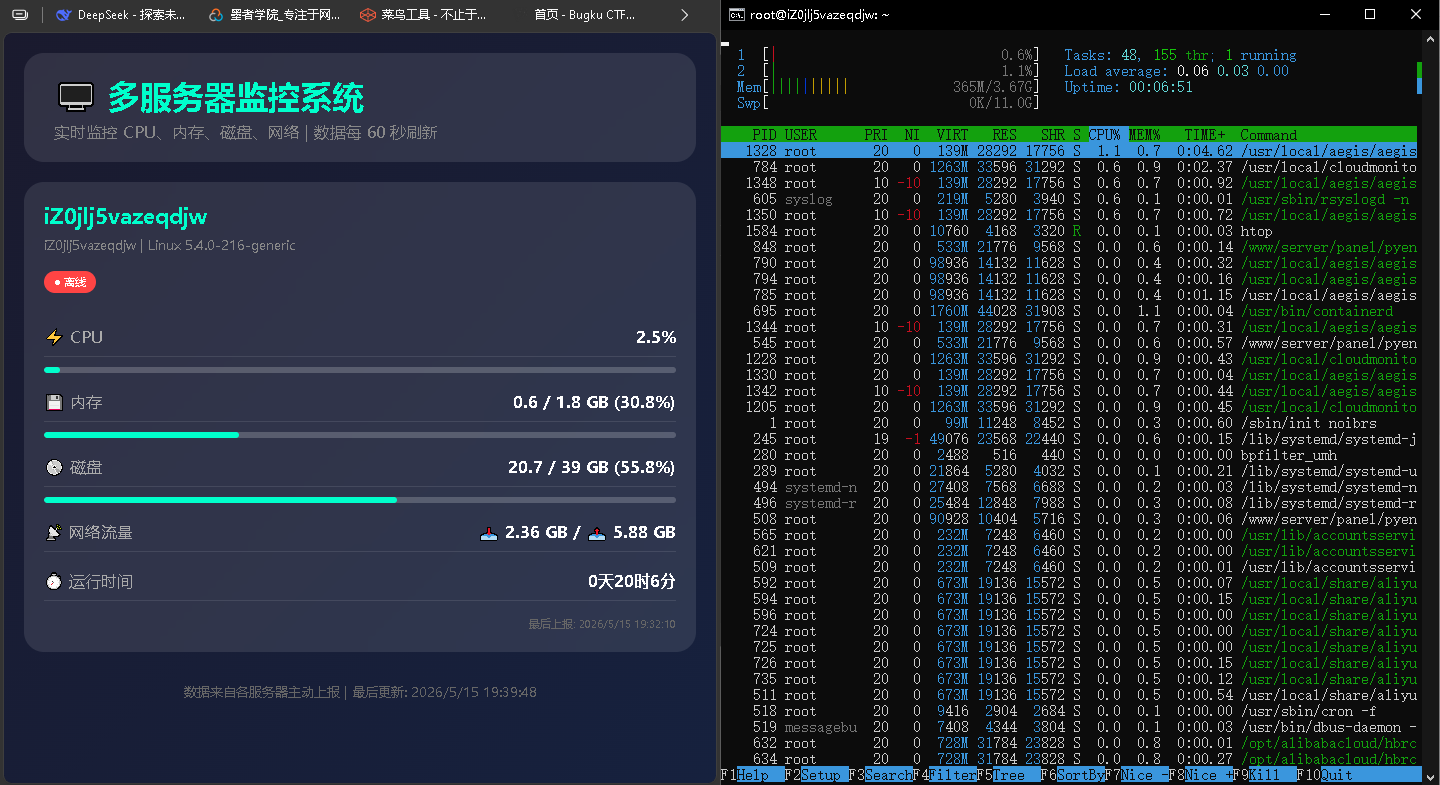This screenshot has height=785, width=1440.
Task: Click F10 Quit in htop footer
Action: tap(1327, 775)
